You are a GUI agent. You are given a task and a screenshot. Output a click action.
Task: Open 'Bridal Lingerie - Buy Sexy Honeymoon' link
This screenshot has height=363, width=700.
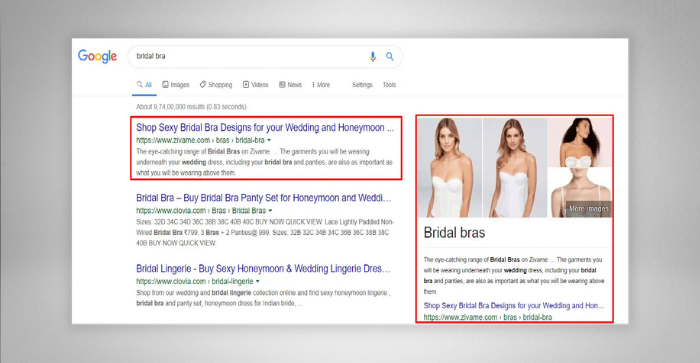(263, 269)
